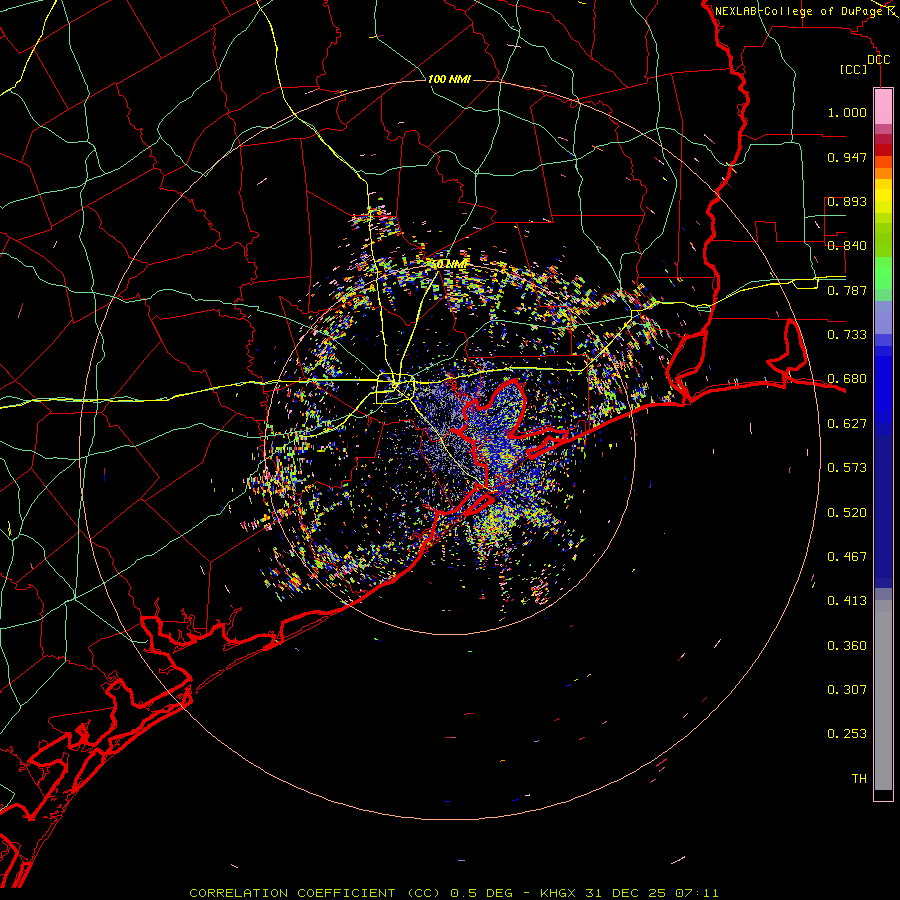Select the 0.627 scale value
The width and height of the screenshot is (900, 900).
847,424
